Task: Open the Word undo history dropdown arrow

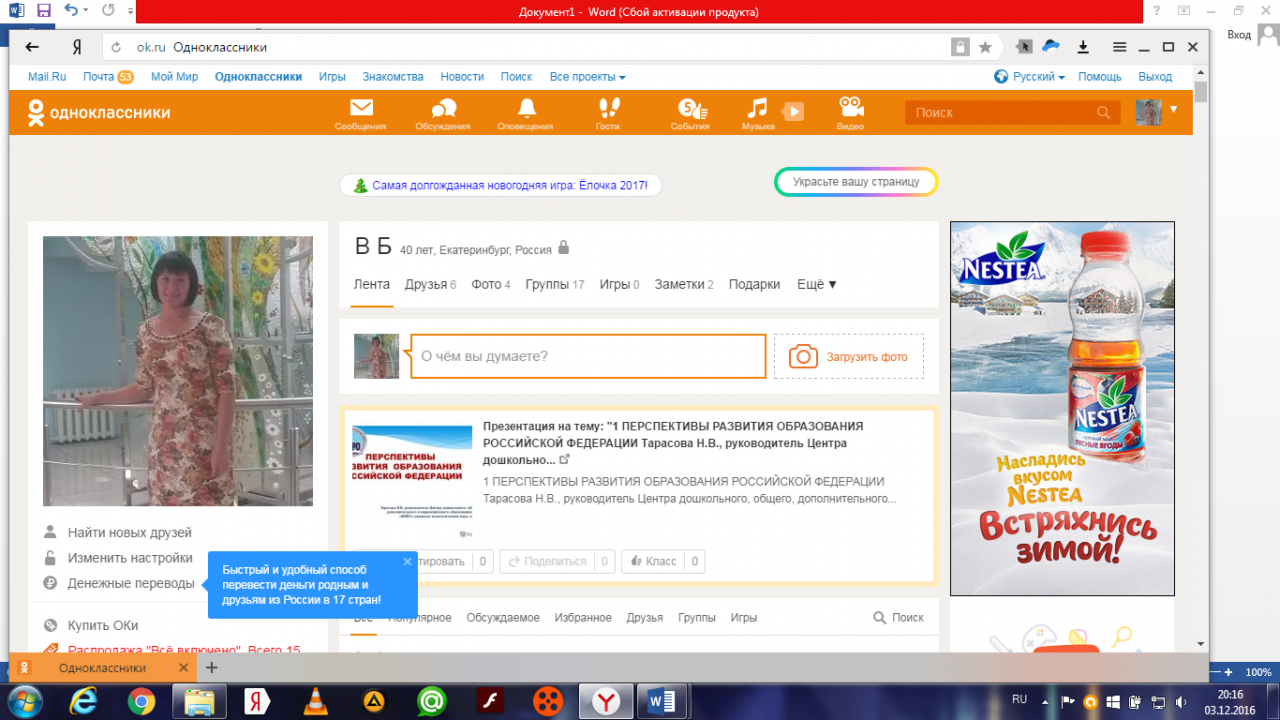Action: [x=86, y=11]
